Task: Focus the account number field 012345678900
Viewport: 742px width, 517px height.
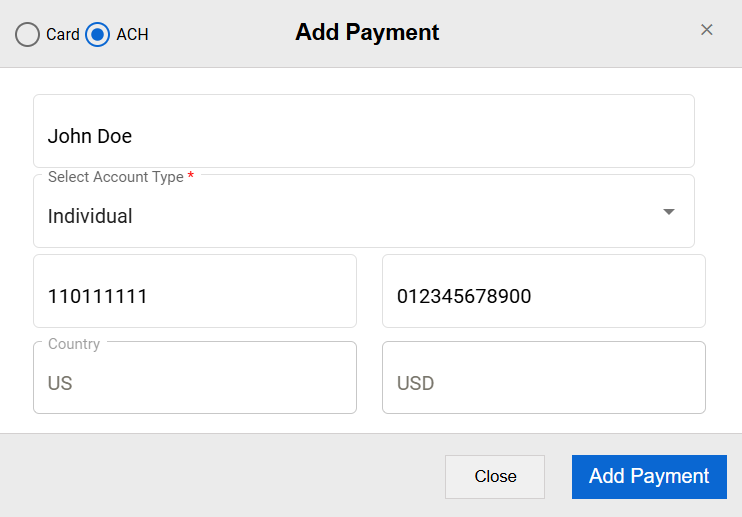Action: (x=544, y=295)
